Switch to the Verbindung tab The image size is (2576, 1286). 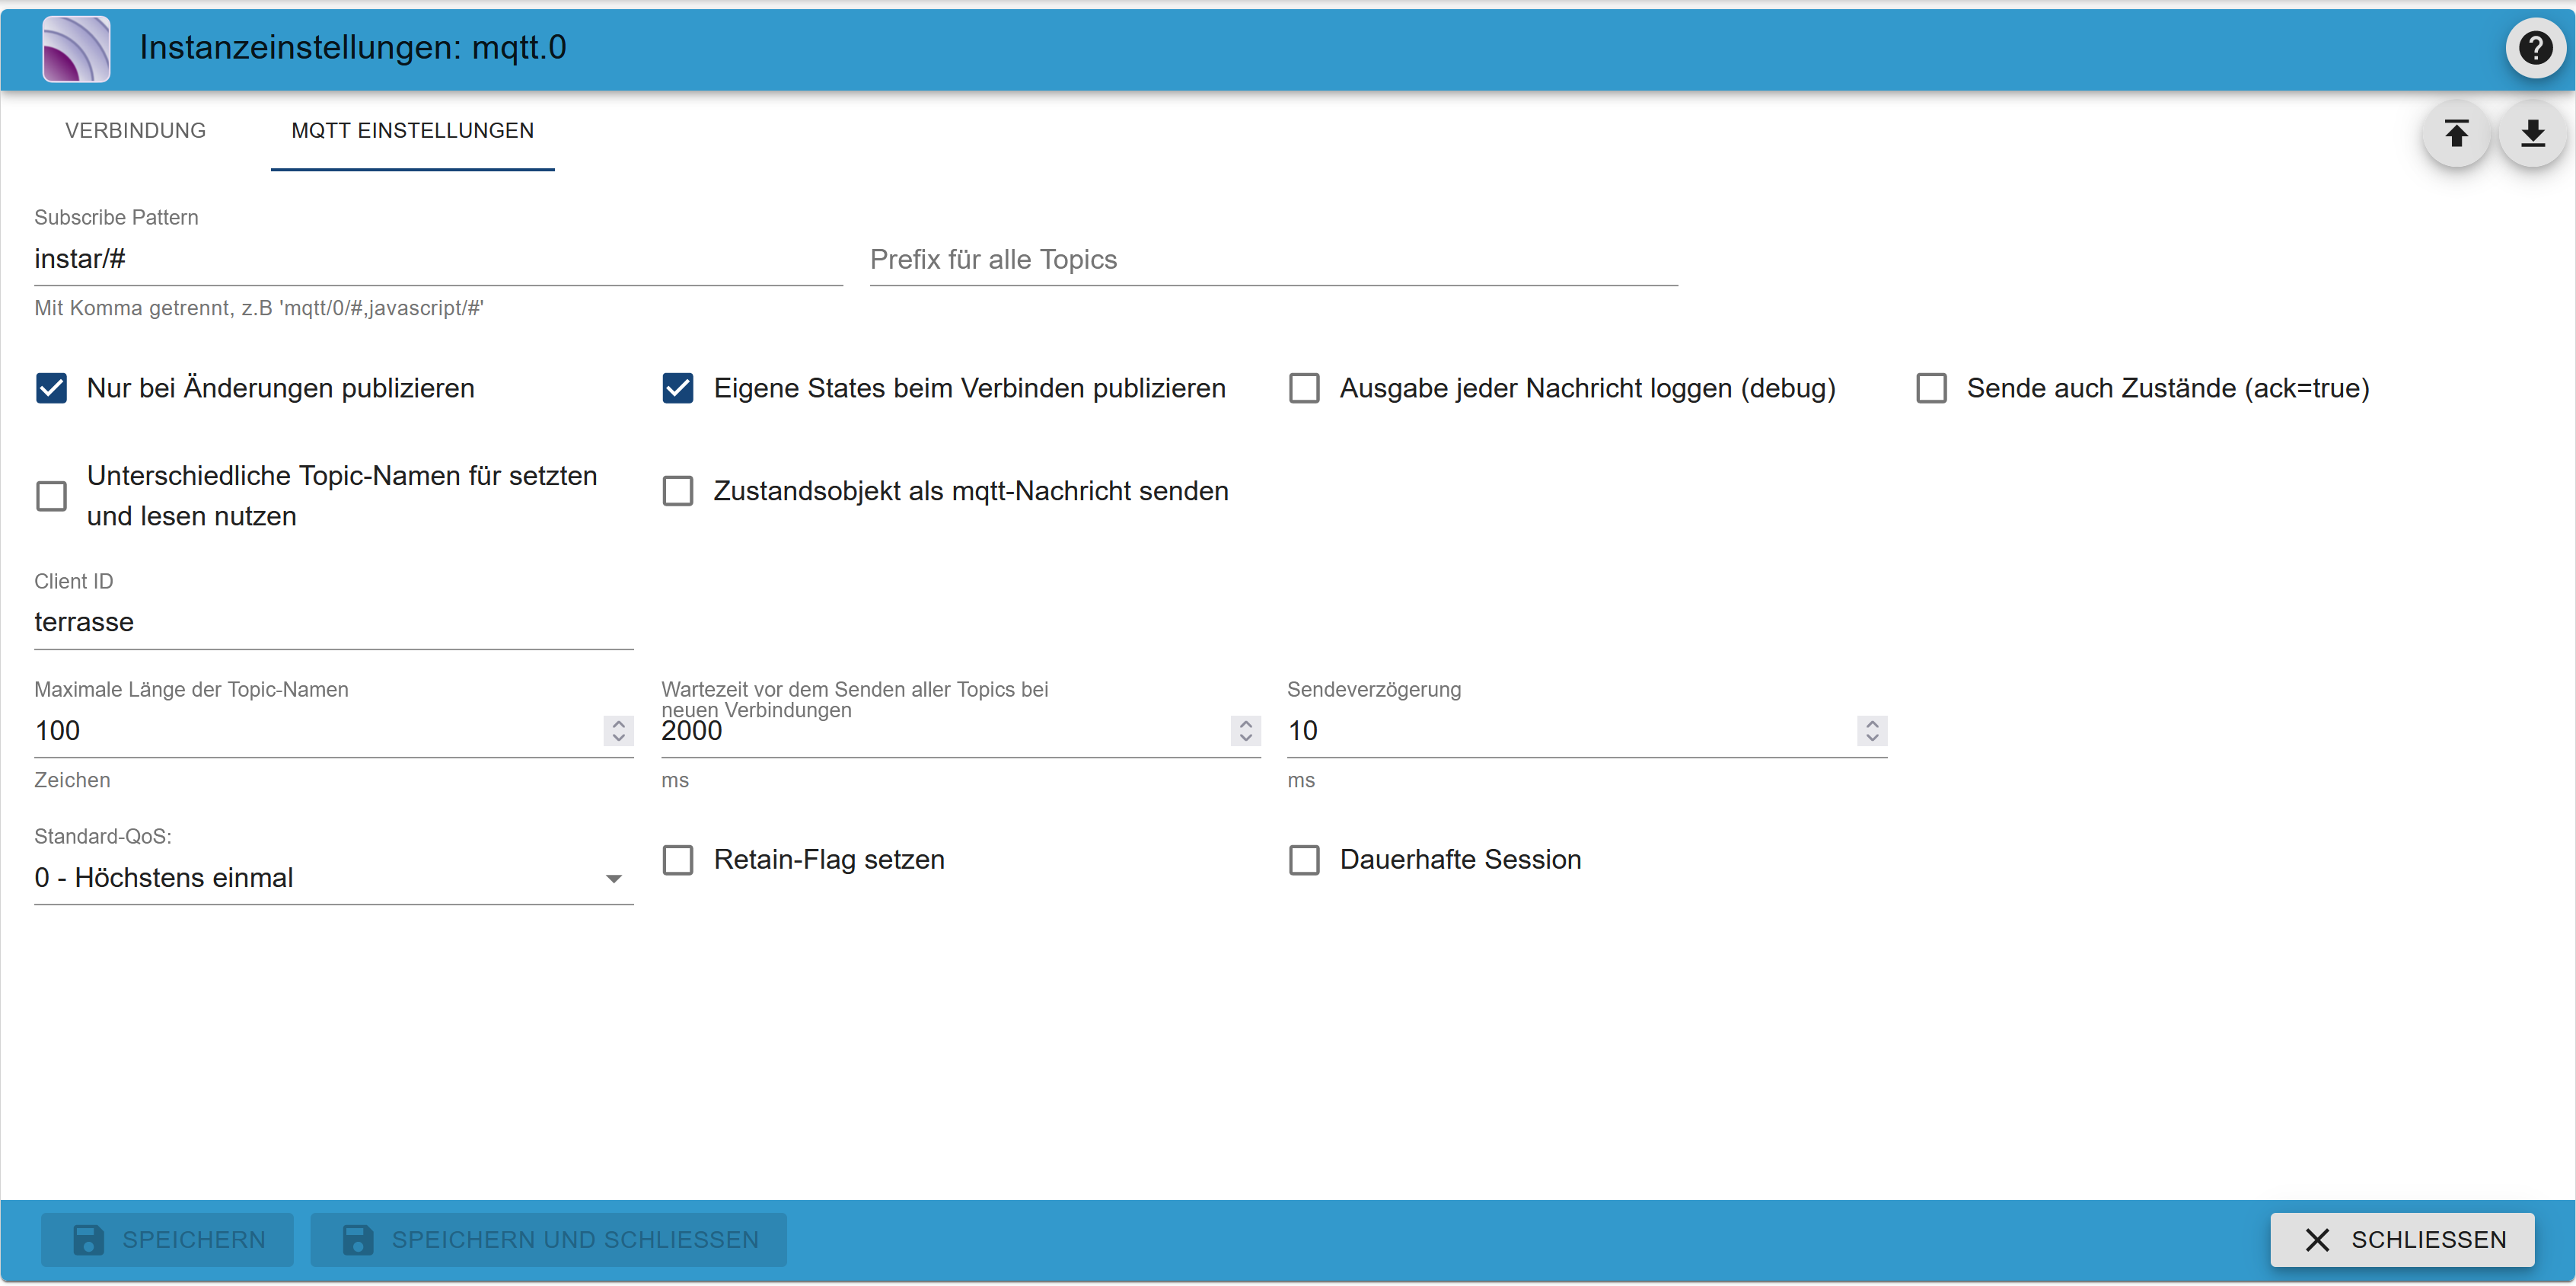pos(135,131)
